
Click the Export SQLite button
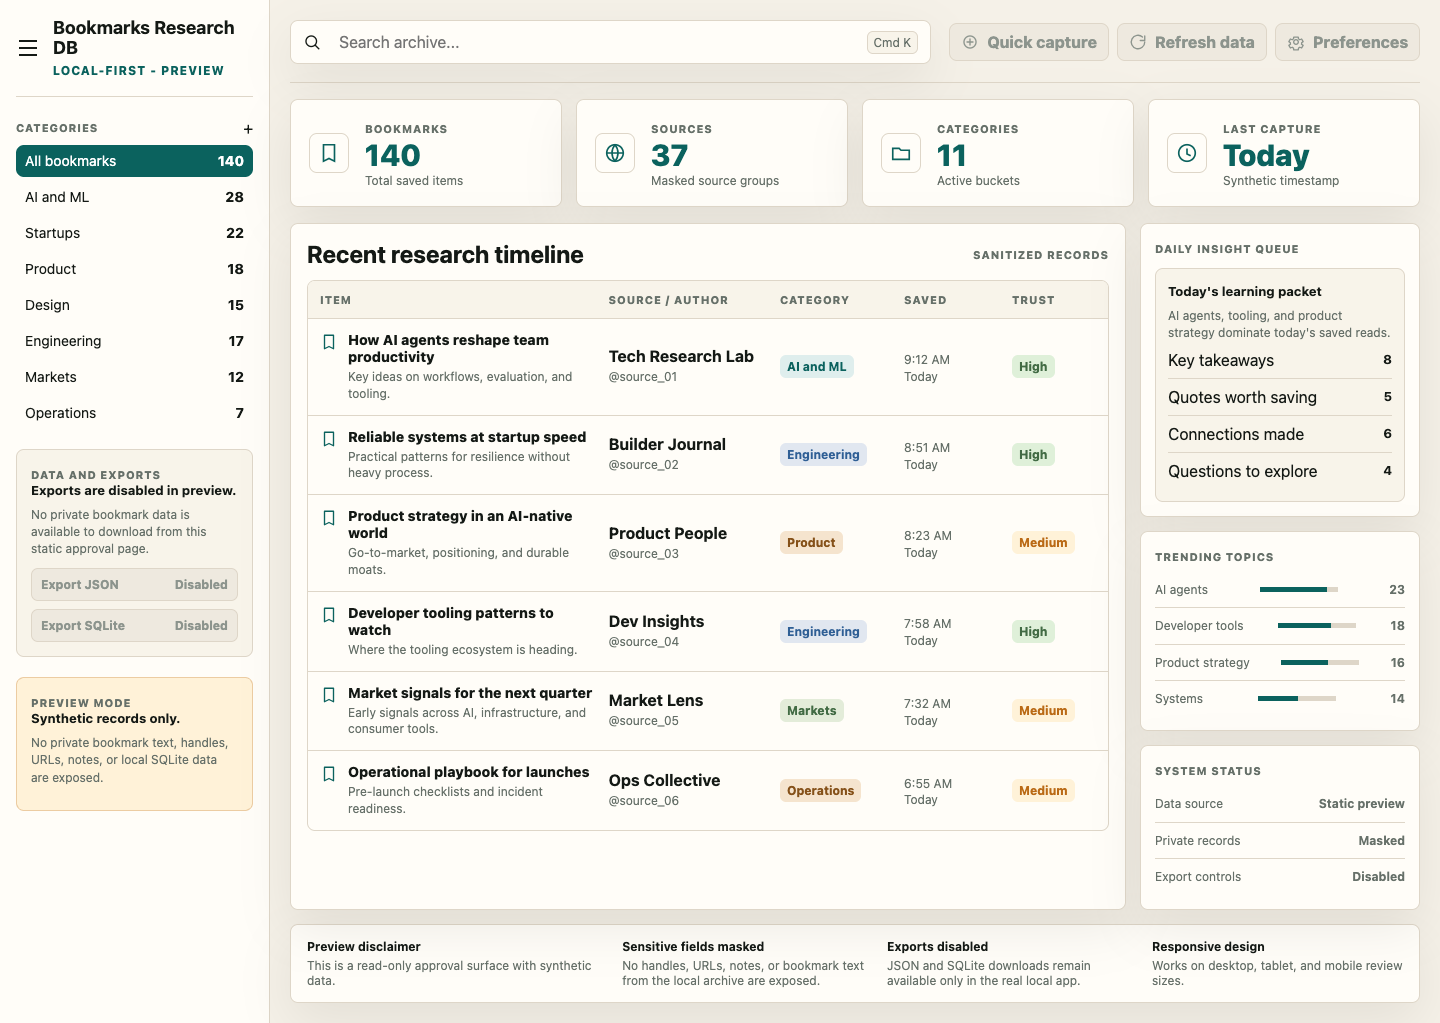click(134, 626)
